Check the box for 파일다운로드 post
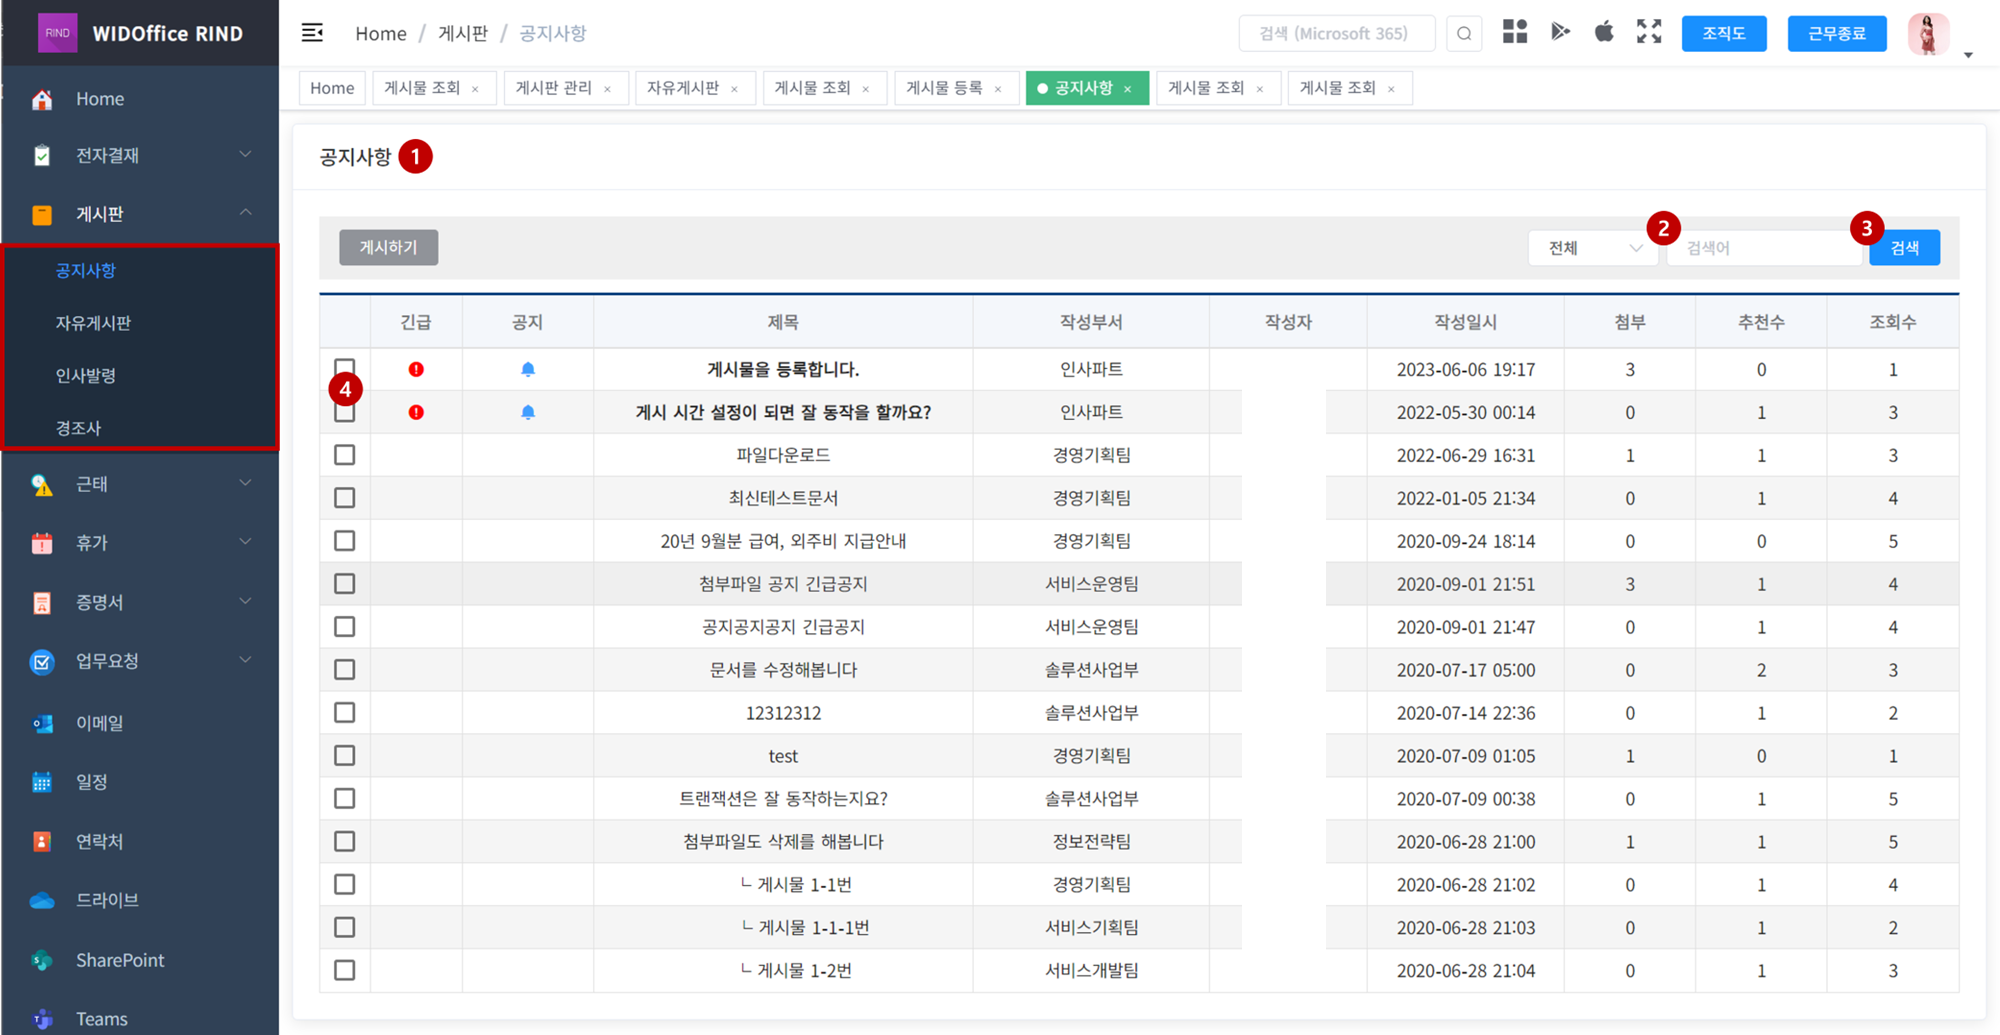 (x=345, y=455)
